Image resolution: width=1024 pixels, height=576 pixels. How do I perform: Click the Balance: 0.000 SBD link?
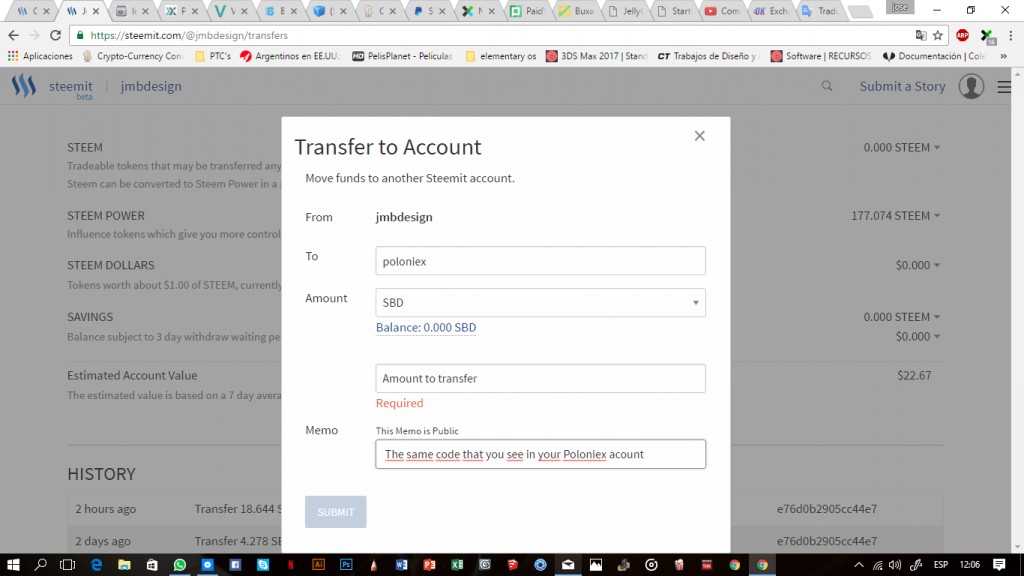coord(426,328)
